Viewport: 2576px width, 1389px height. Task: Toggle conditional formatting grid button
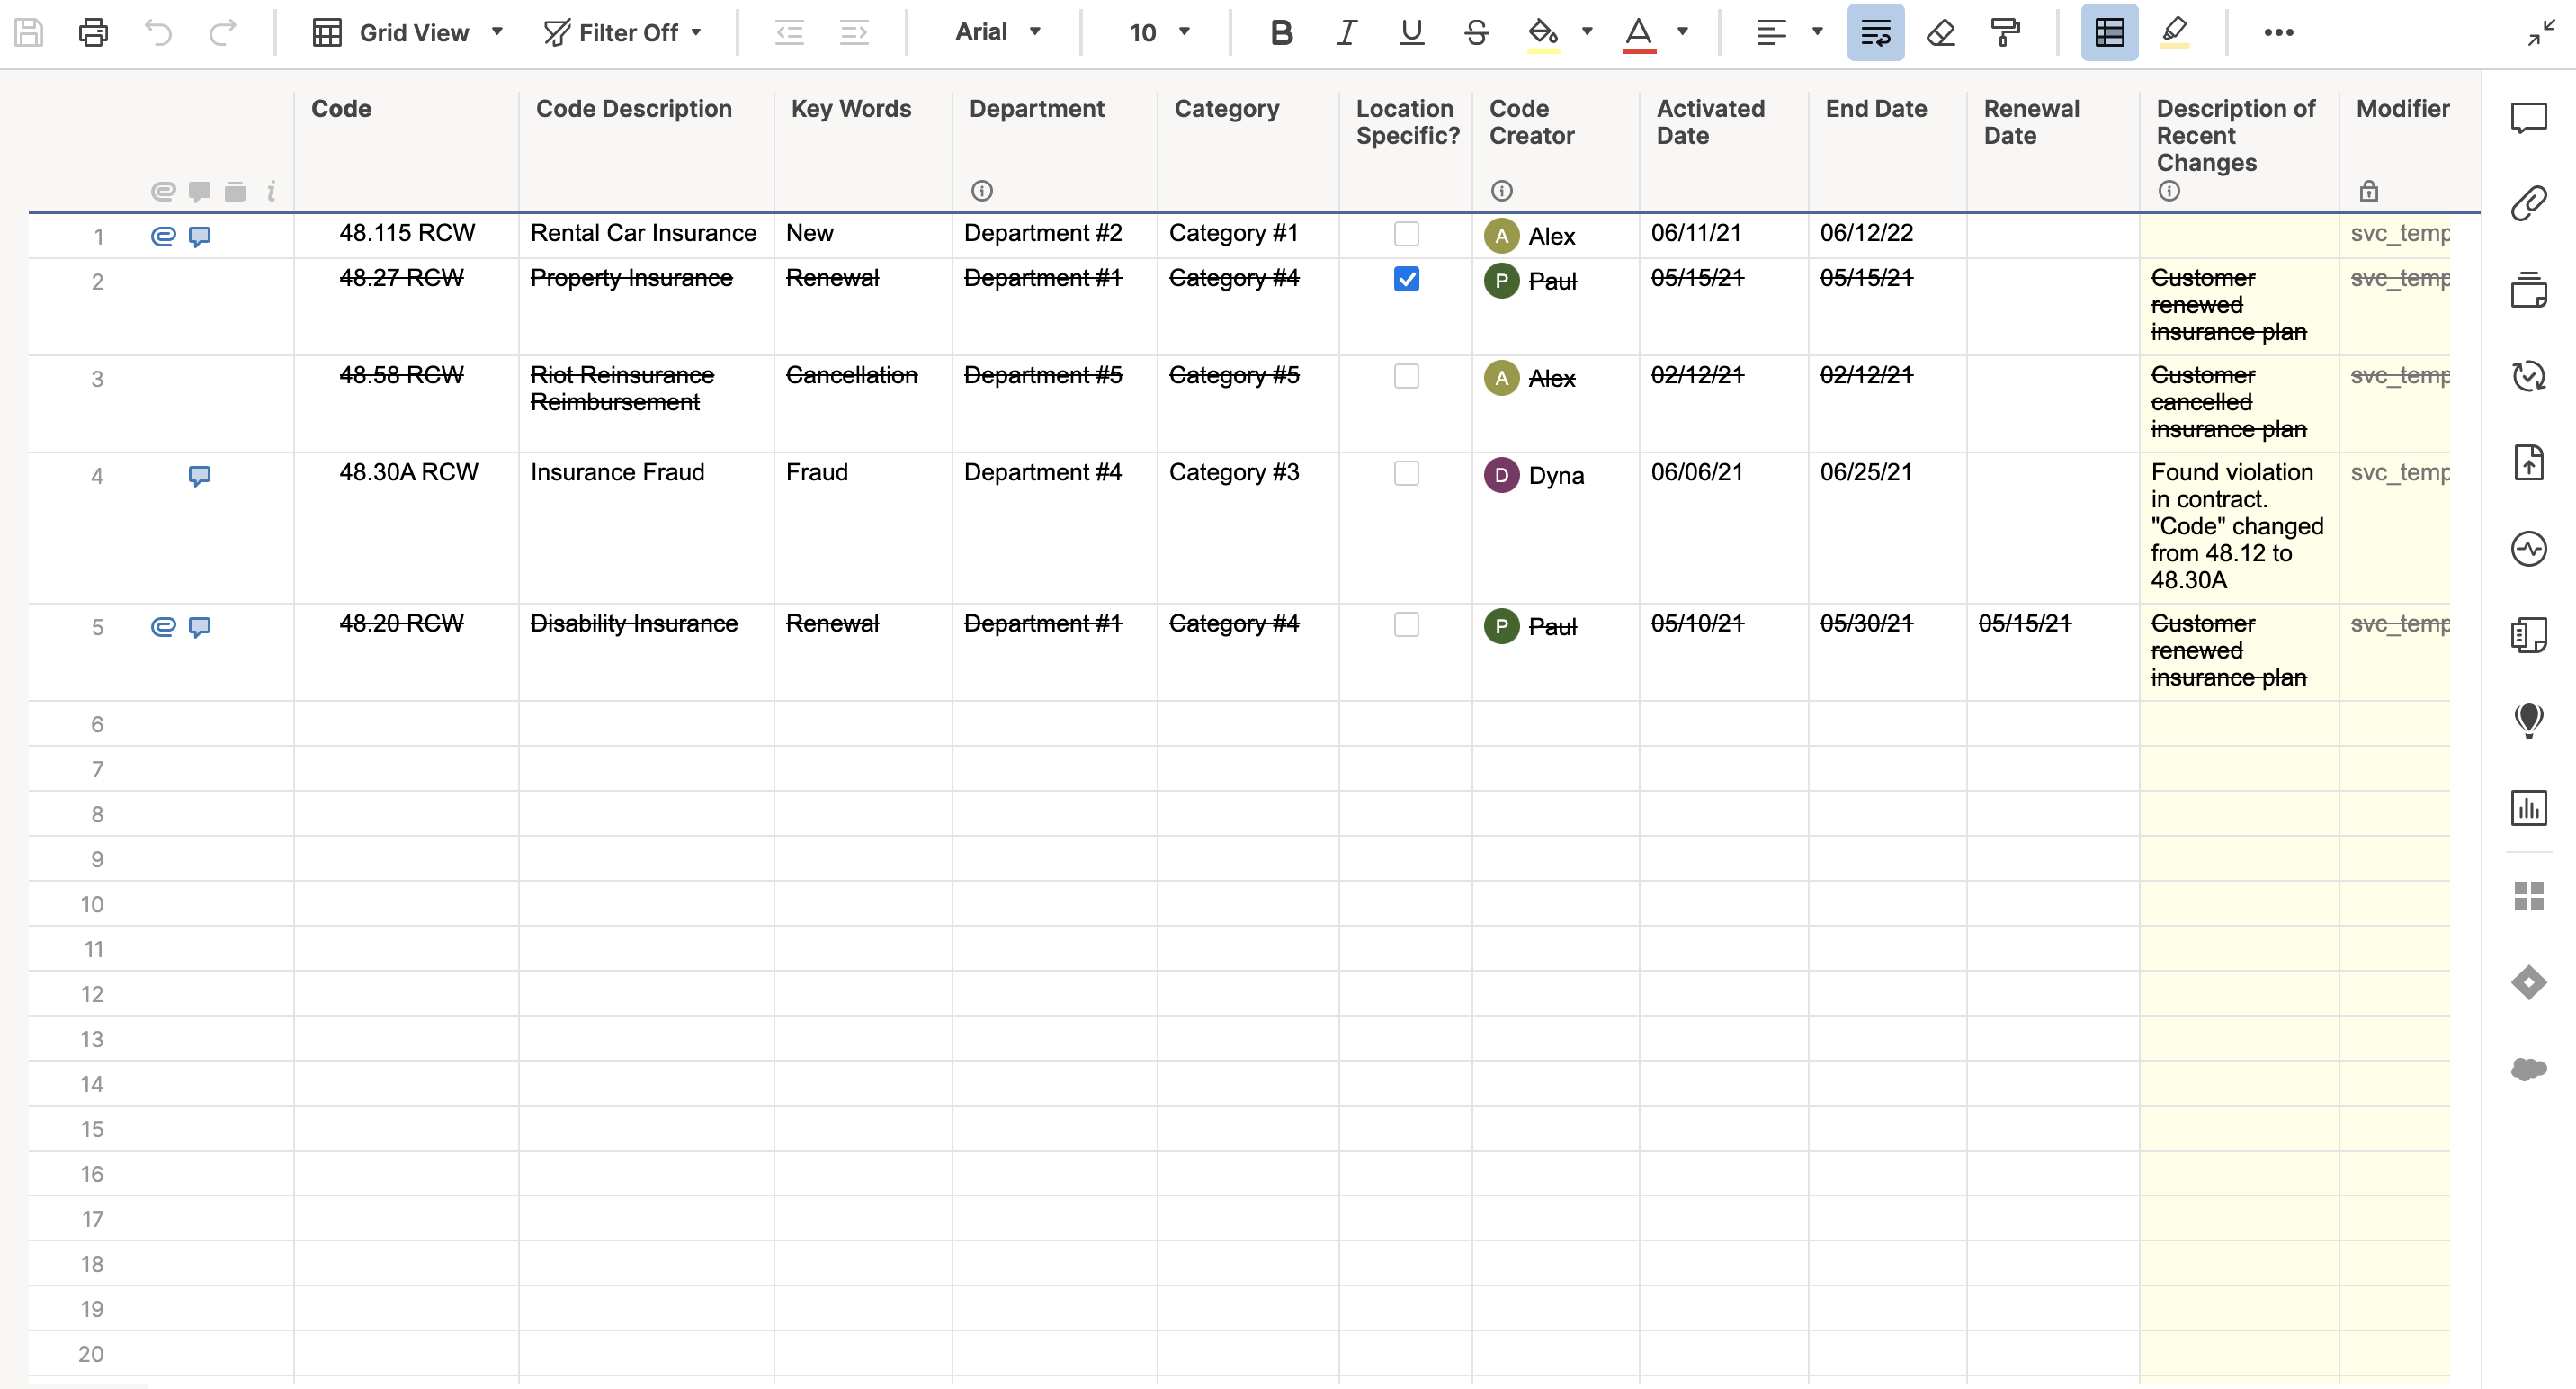(2109, 33)
